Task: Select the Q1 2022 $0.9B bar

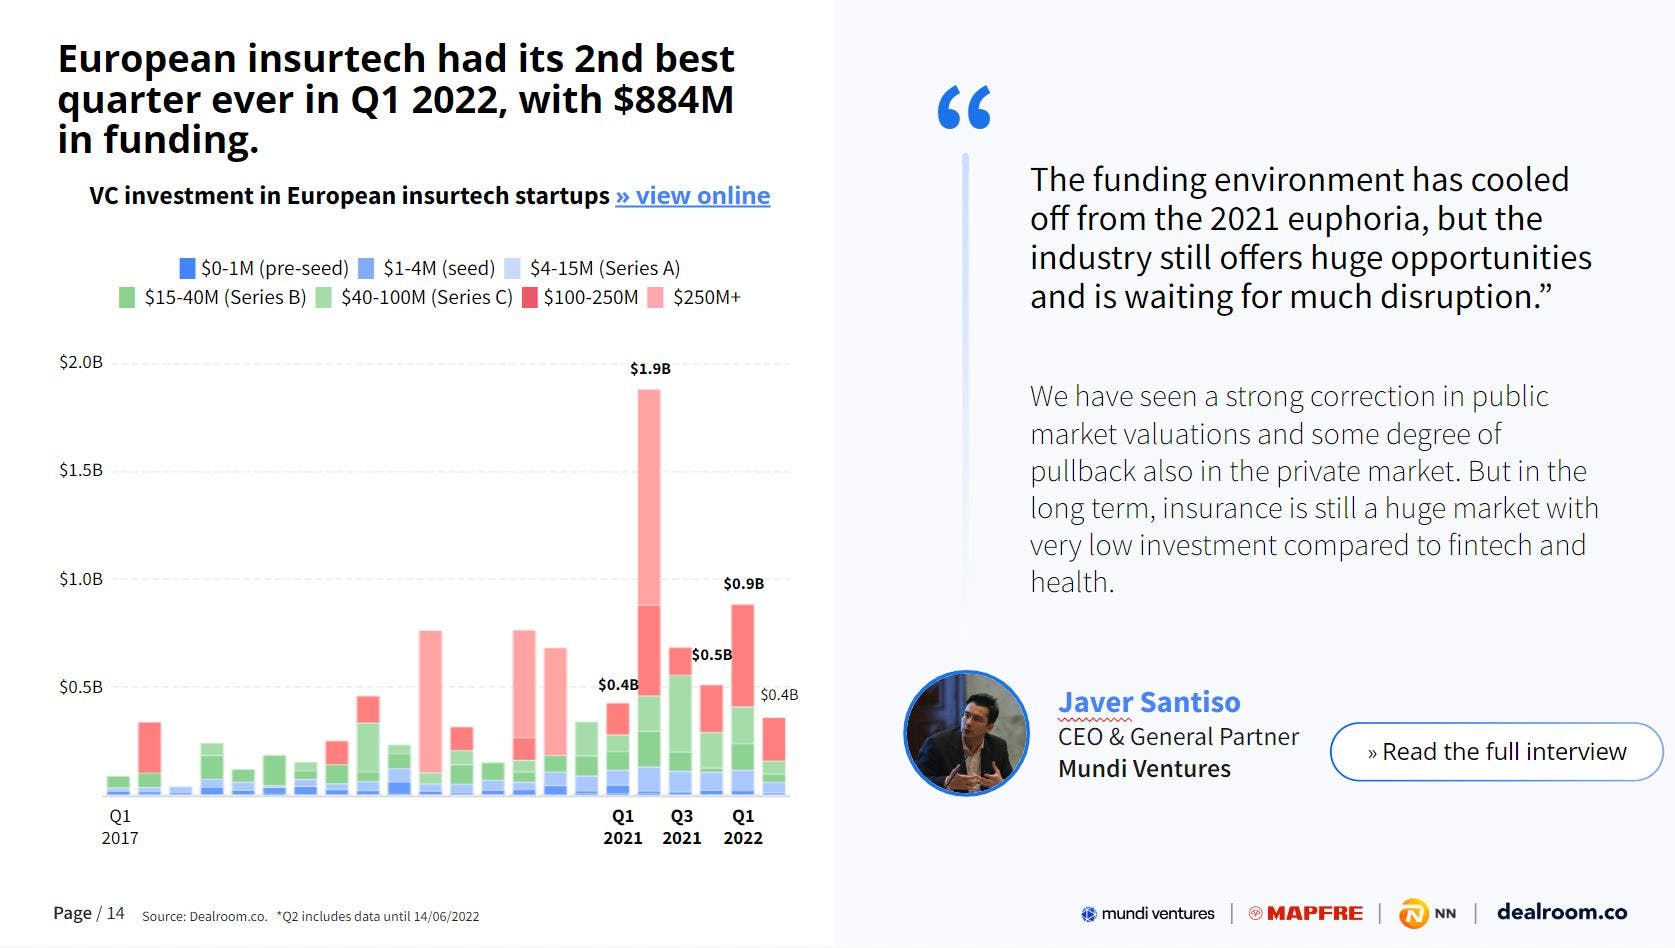Action: [x=743, y=700]
